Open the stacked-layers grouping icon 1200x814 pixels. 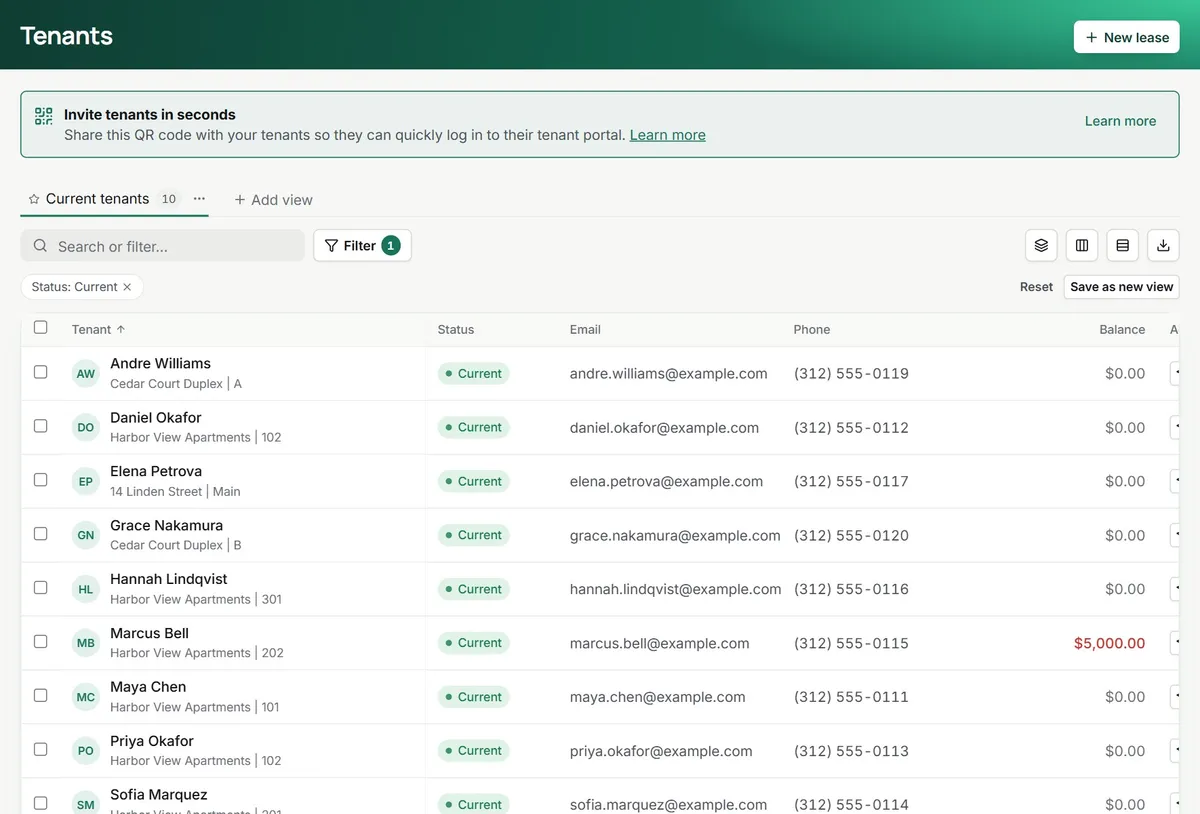point(1041,245)
